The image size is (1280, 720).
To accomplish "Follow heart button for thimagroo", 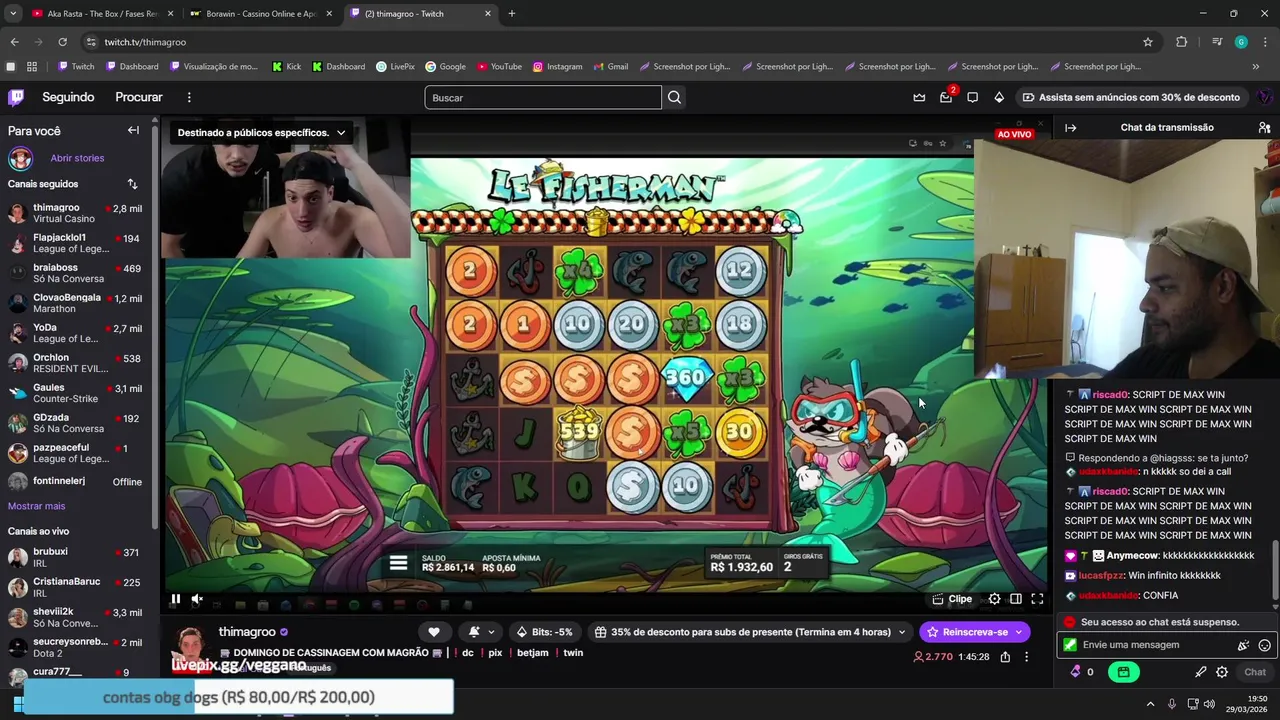I will point(433,632).
